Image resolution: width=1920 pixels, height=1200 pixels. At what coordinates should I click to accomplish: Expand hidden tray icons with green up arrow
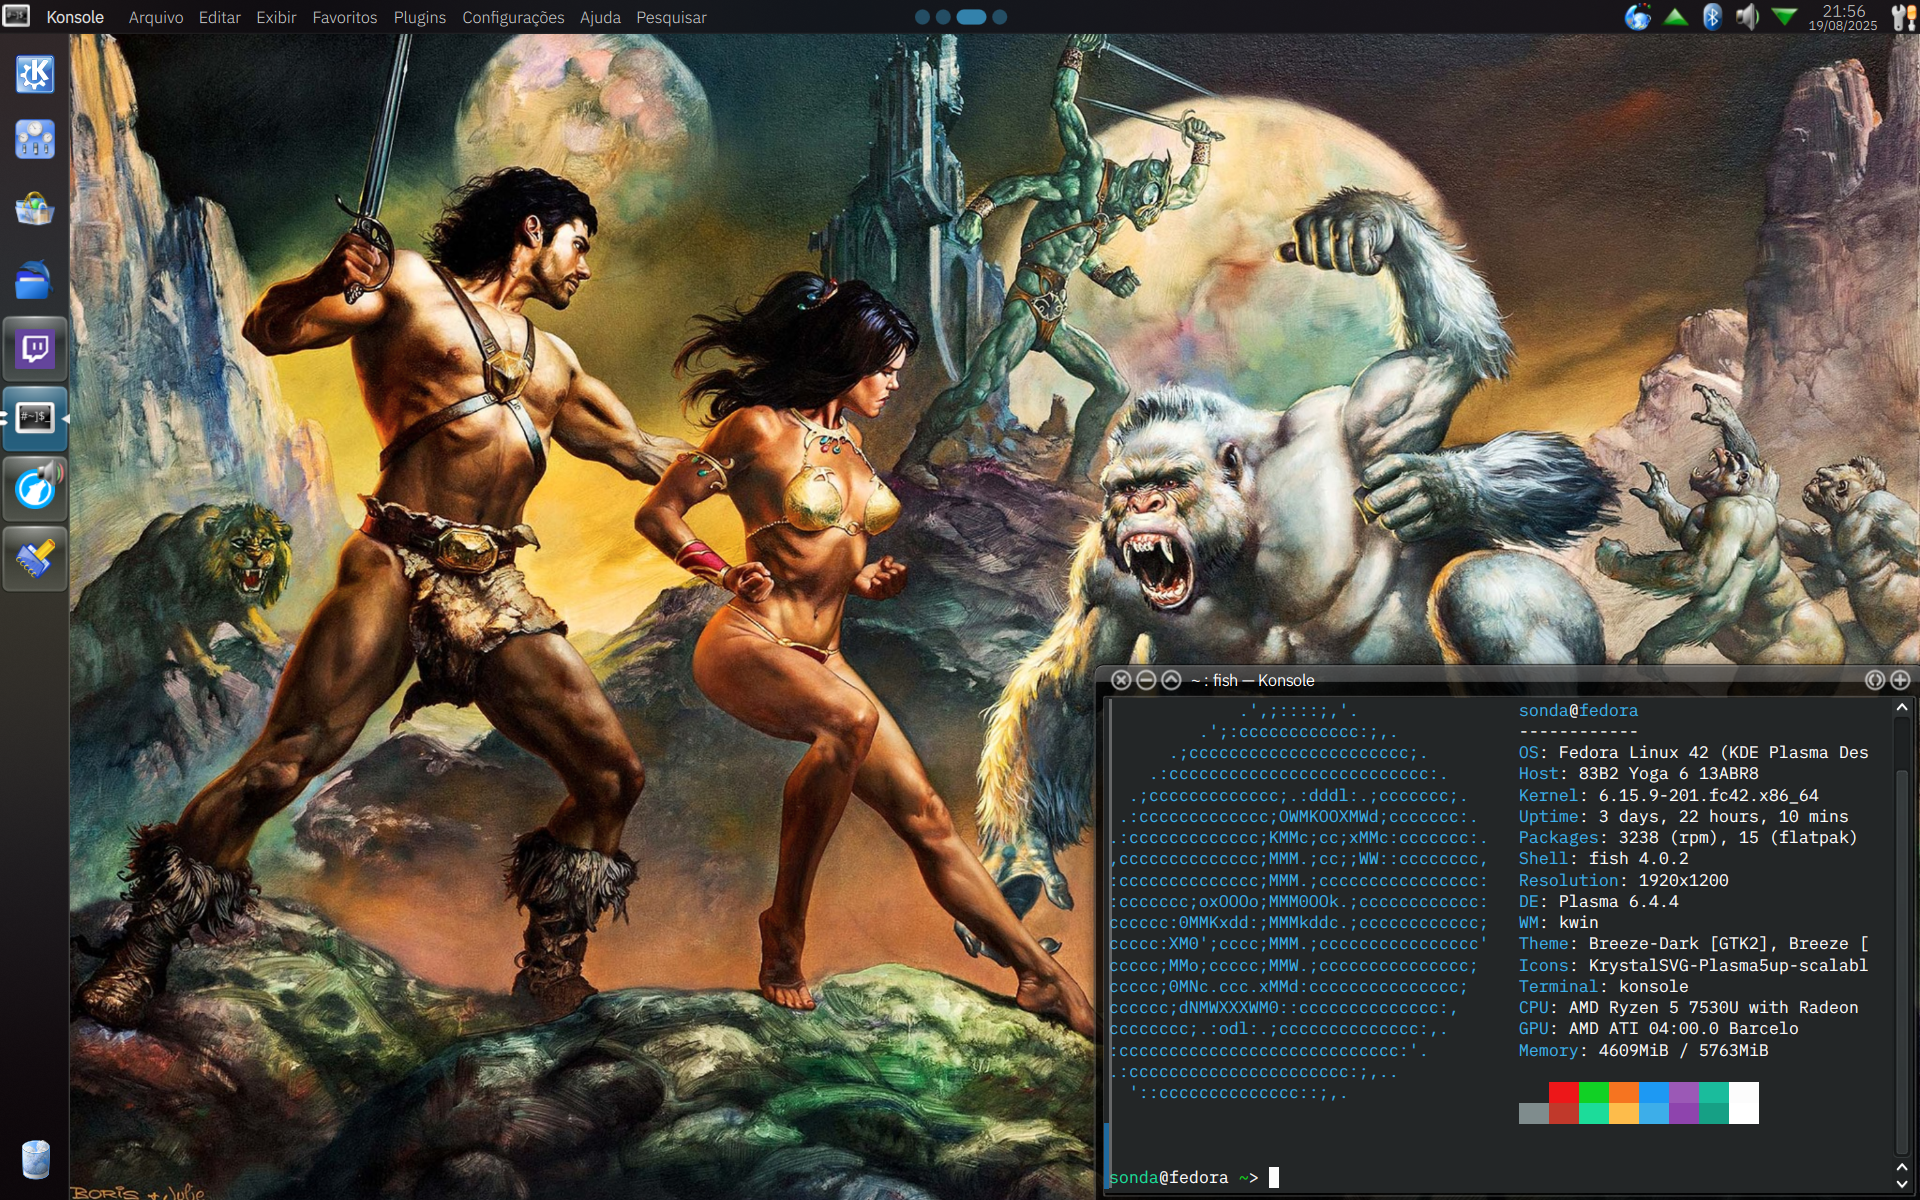[1676, 17]
